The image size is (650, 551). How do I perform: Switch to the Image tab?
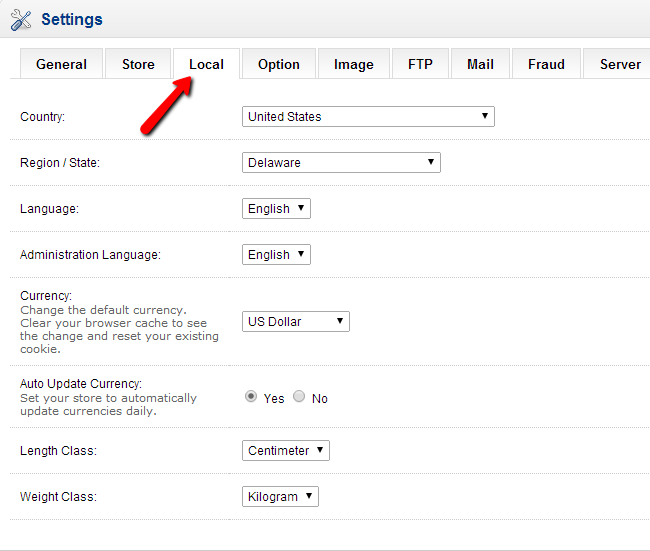353,64
